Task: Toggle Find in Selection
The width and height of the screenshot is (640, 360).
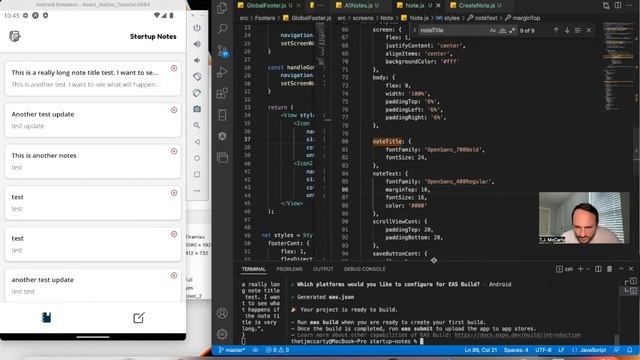Action: 578,30
